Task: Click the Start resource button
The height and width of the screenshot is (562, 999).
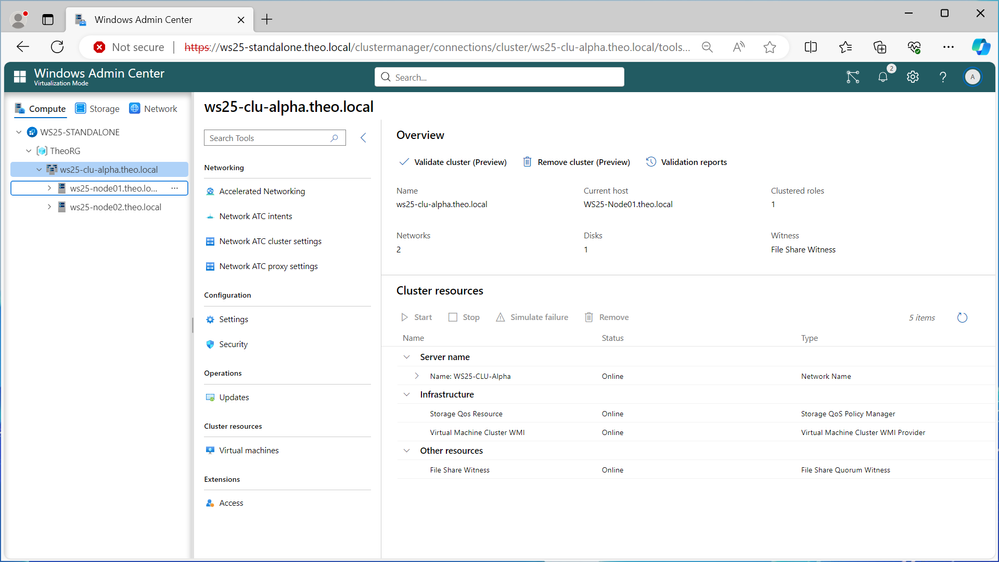Action: (x=416, y=317)
